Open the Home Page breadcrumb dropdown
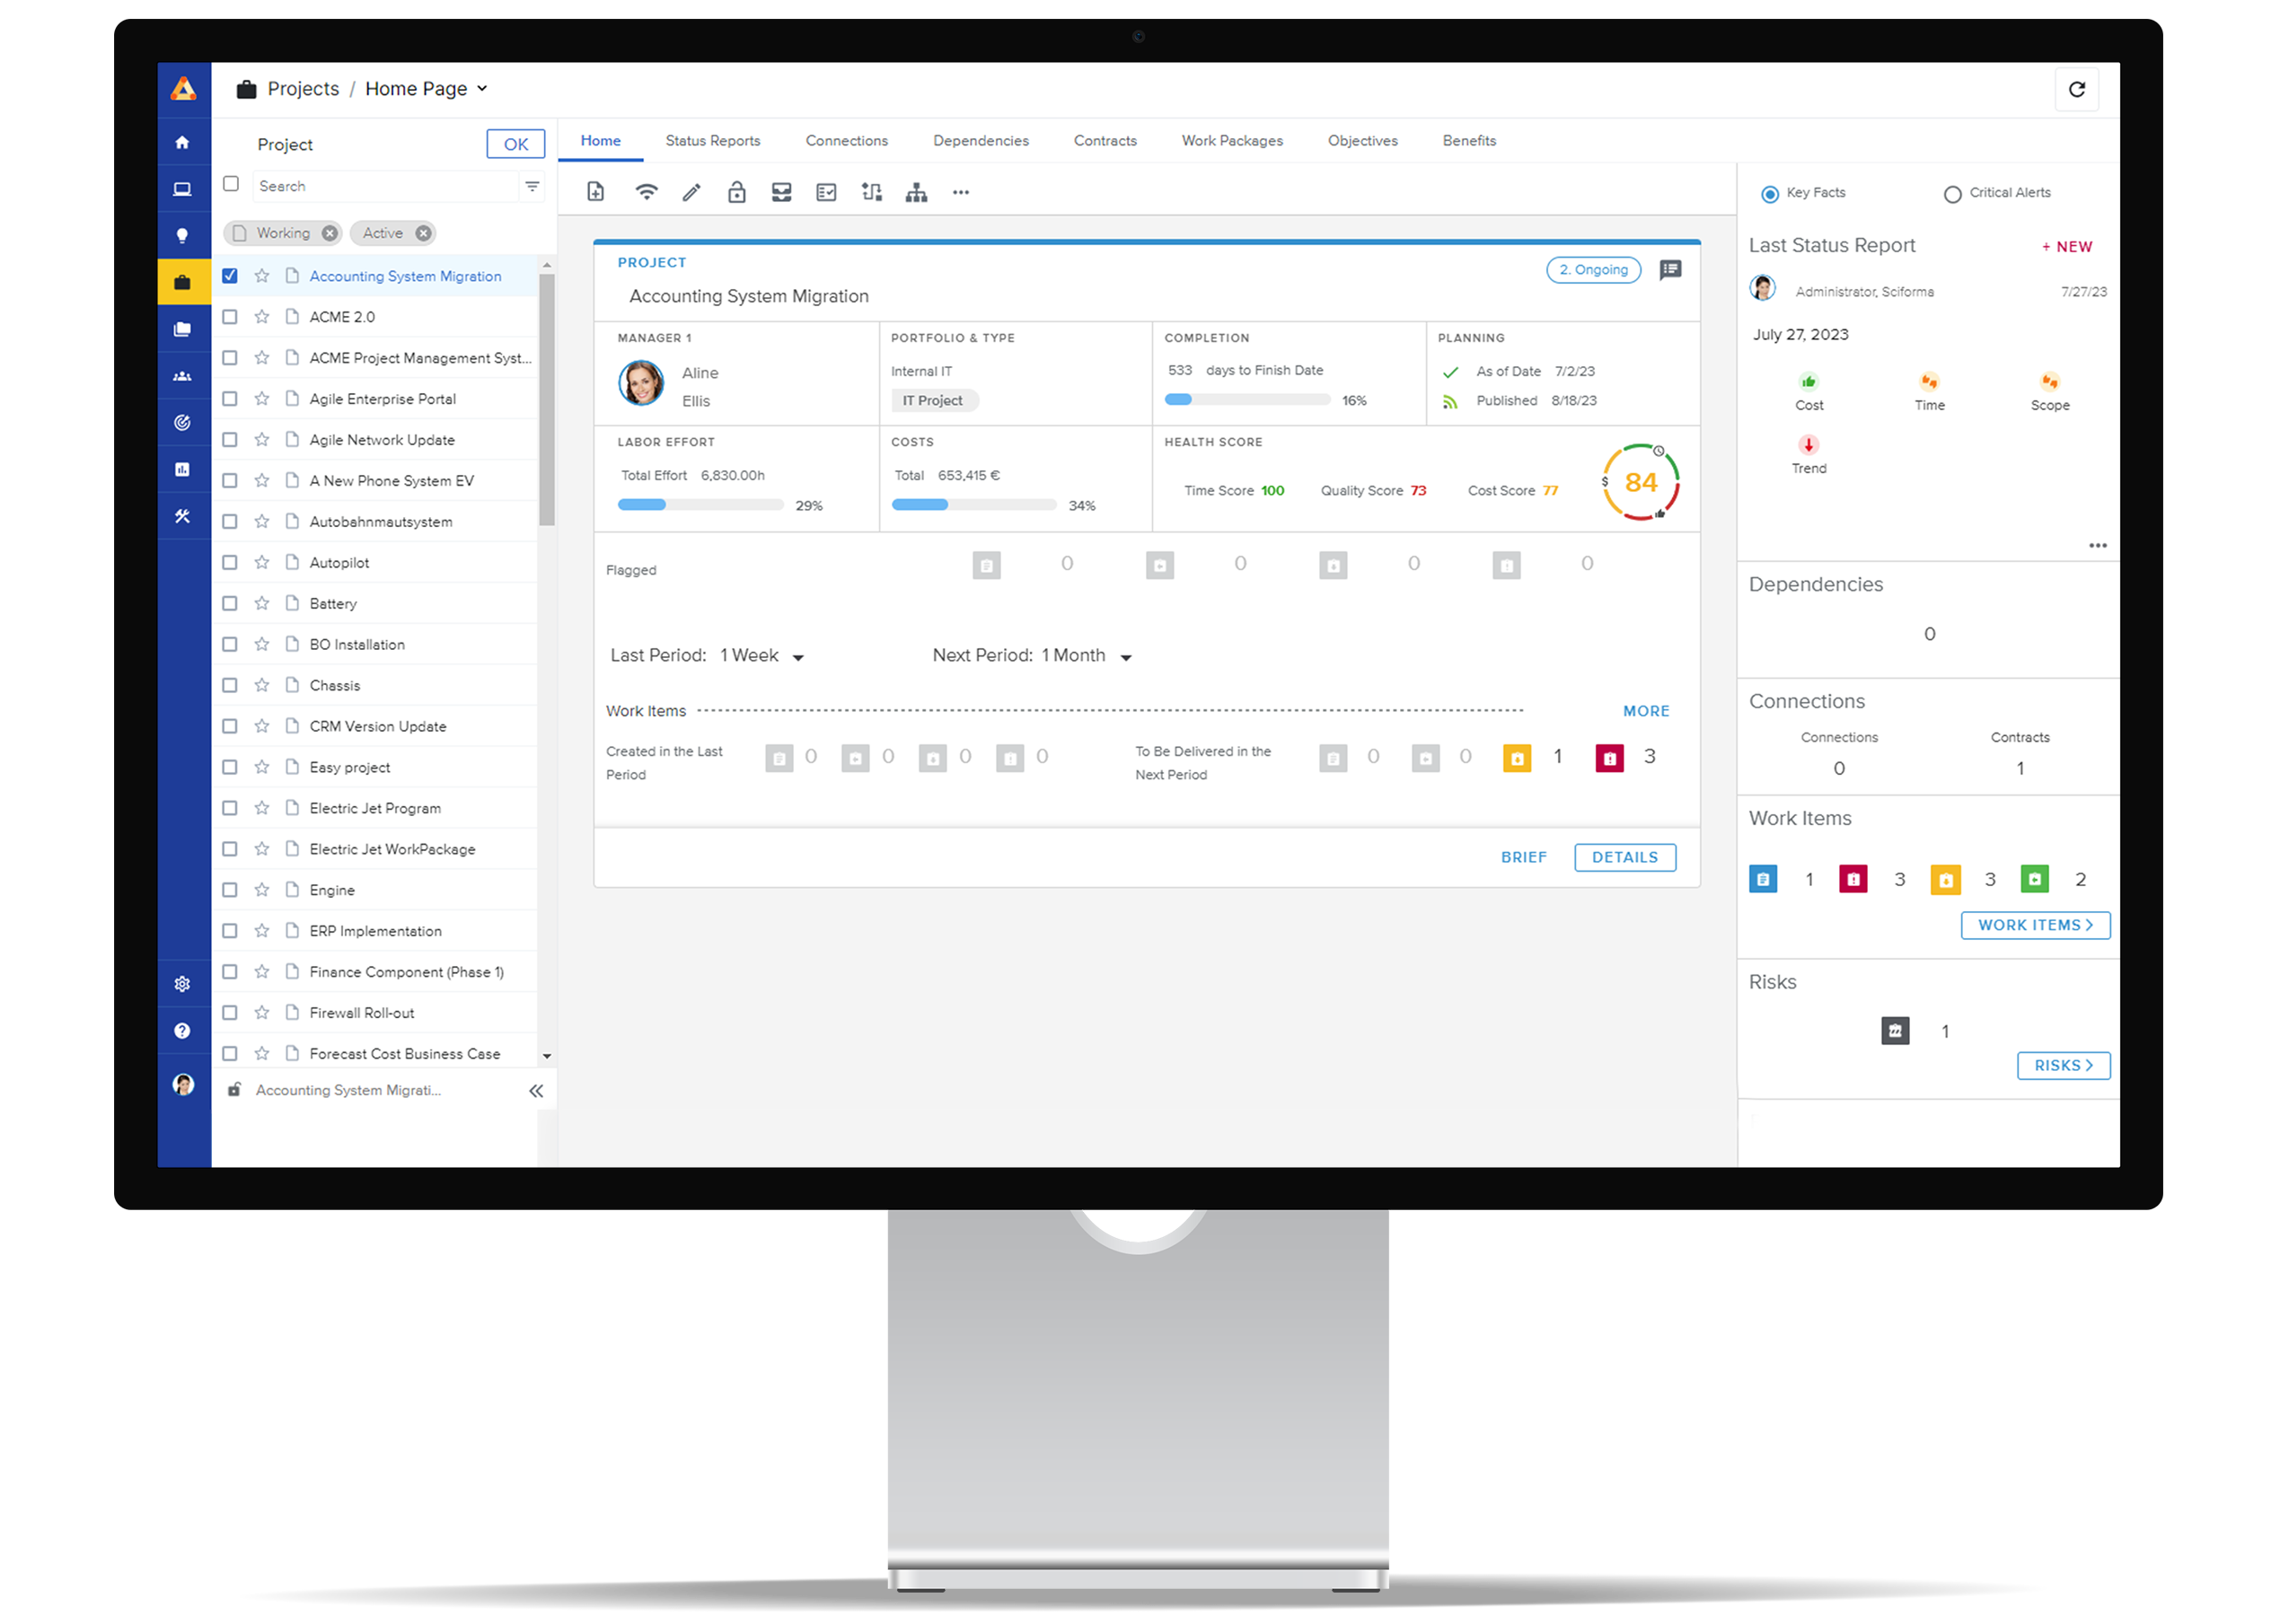Viewport: 2280px width, 1624px height. pos(483,88)
